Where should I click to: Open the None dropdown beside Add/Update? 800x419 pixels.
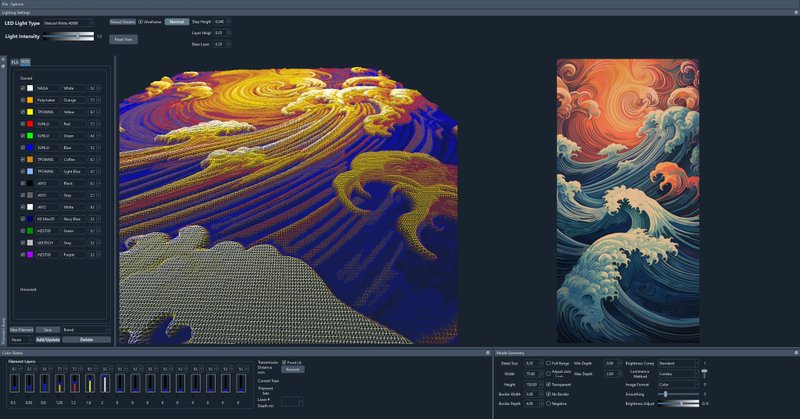coord(21,339)
